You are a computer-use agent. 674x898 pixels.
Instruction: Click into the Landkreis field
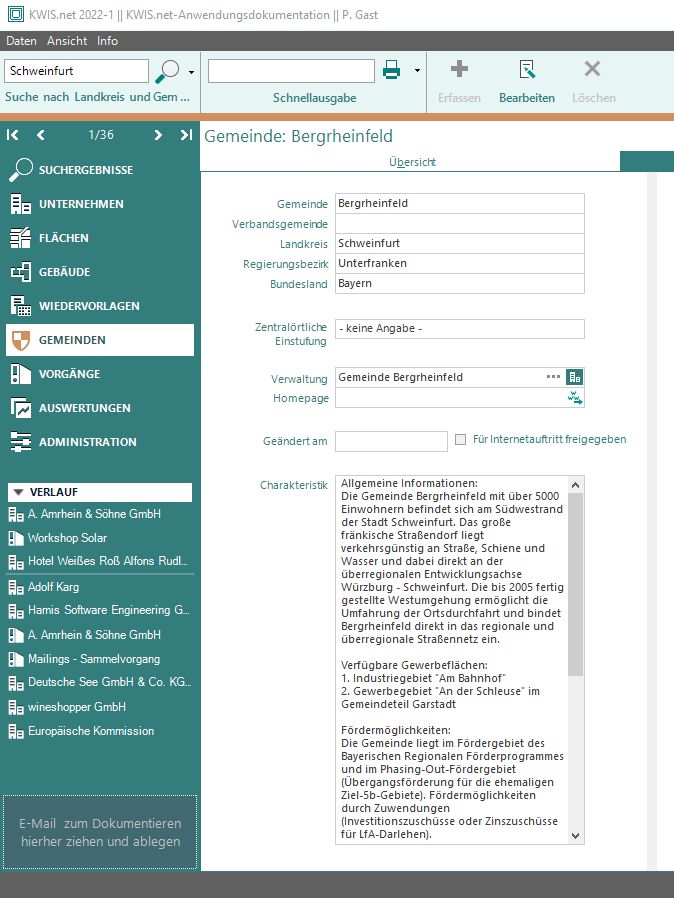460,243
